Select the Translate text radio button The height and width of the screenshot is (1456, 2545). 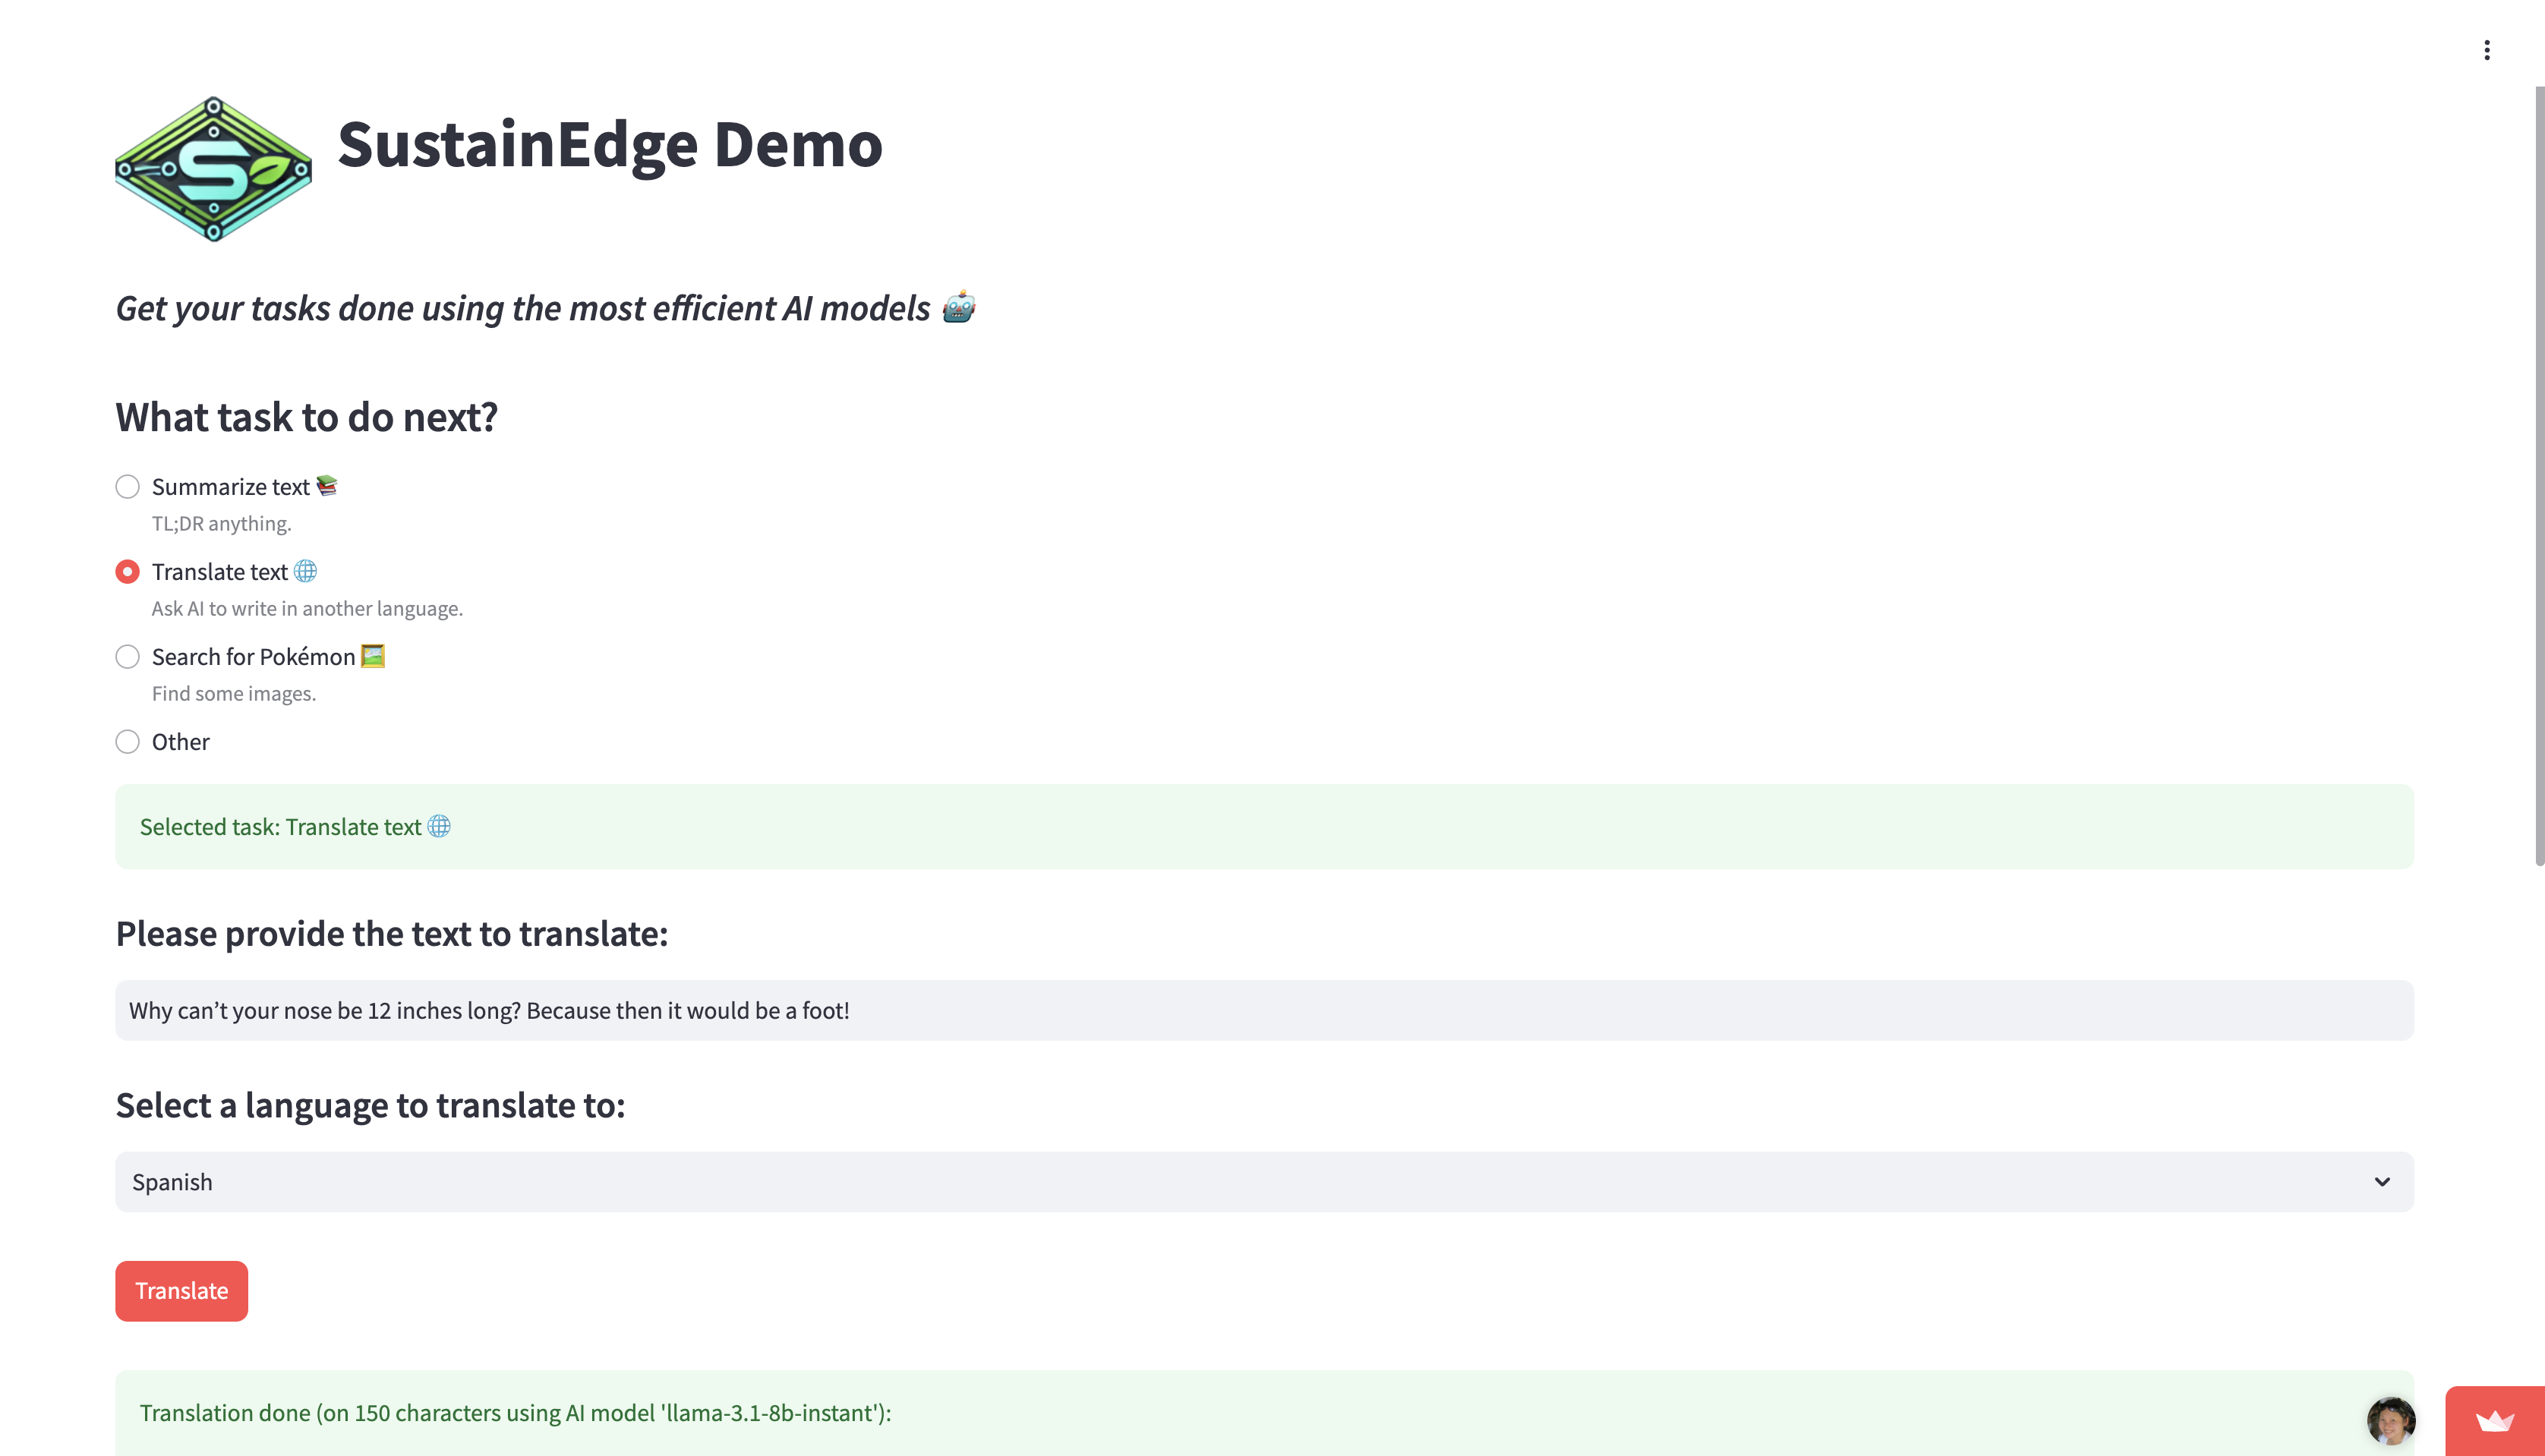tap(127, 572)
